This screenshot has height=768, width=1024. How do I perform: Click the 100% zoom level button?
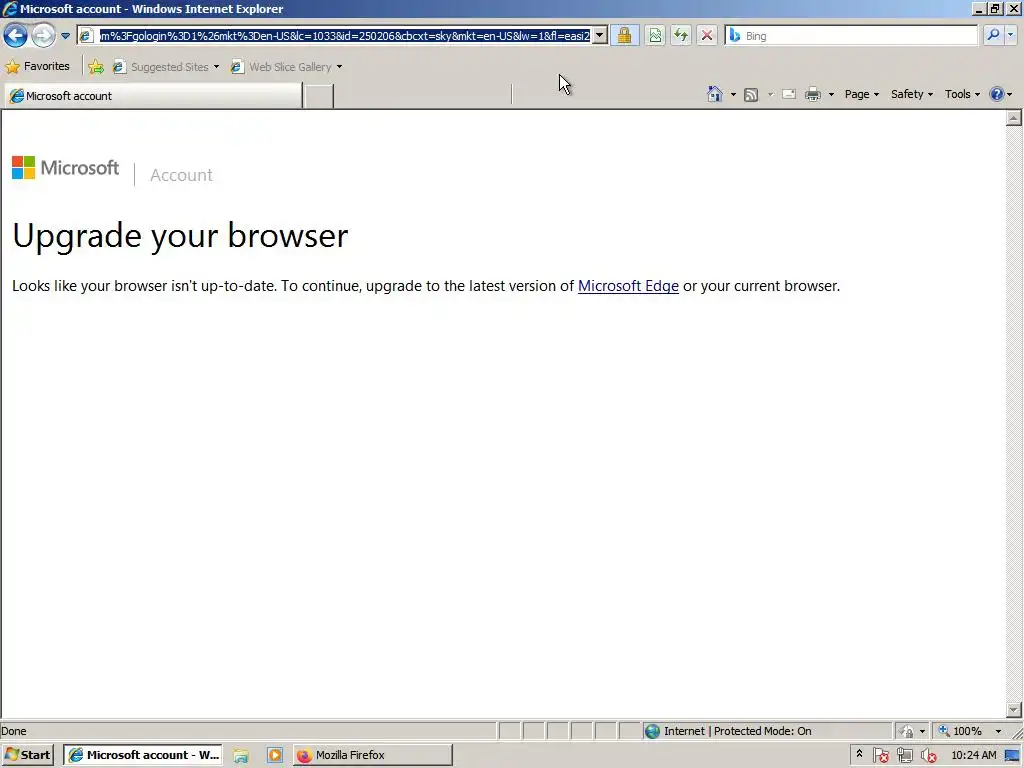click(x=961, y=731)
